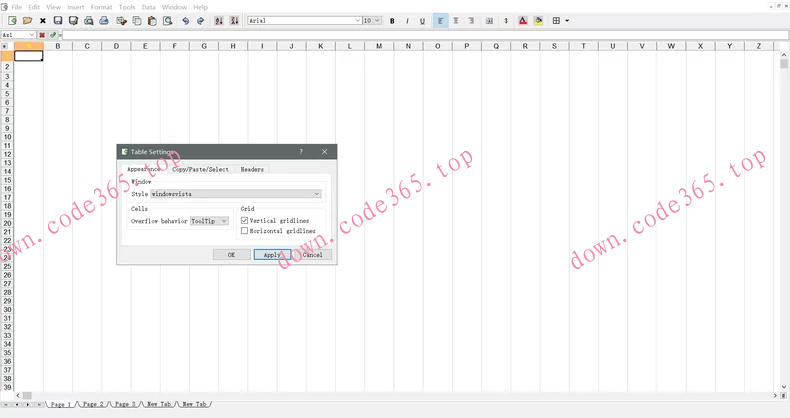The height and width of the screenshot is (418, 790).
Task: Align cell text to the right
Action: pos(471,21)
